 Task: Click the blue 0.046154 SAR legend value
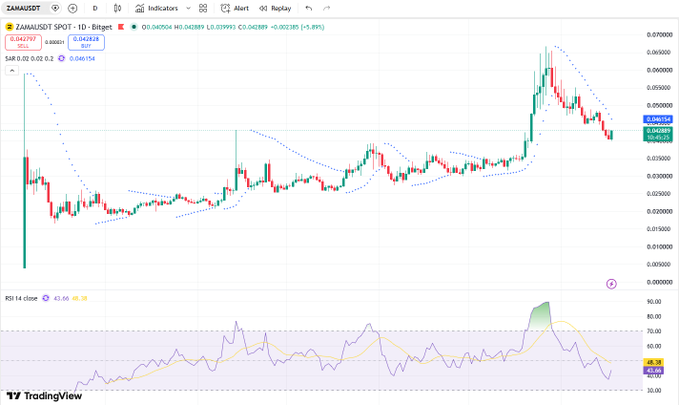tap(82, 58)
